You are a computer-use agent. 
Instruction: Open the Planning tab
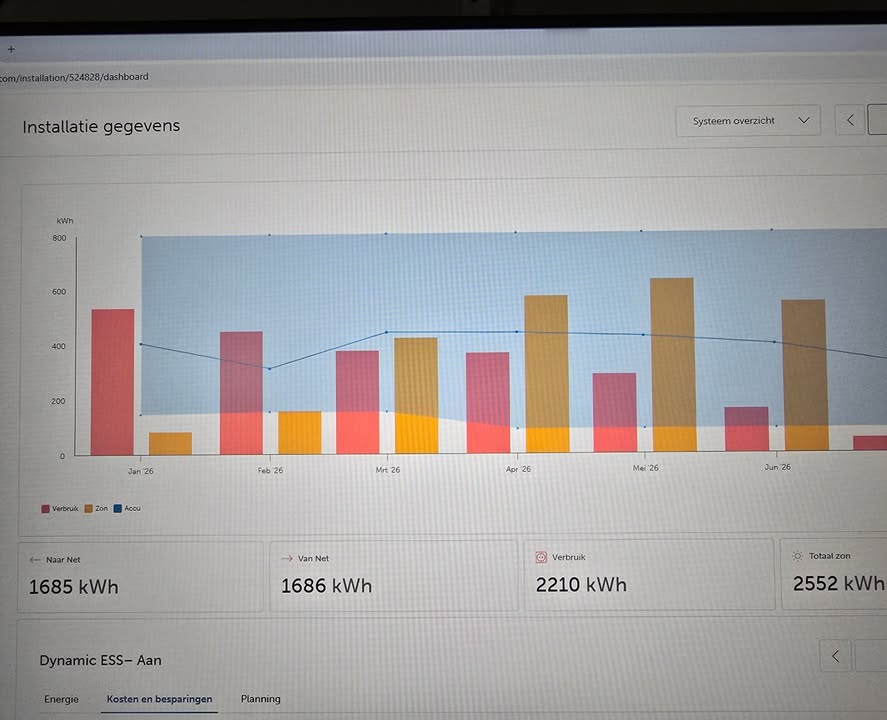(261, 699)
